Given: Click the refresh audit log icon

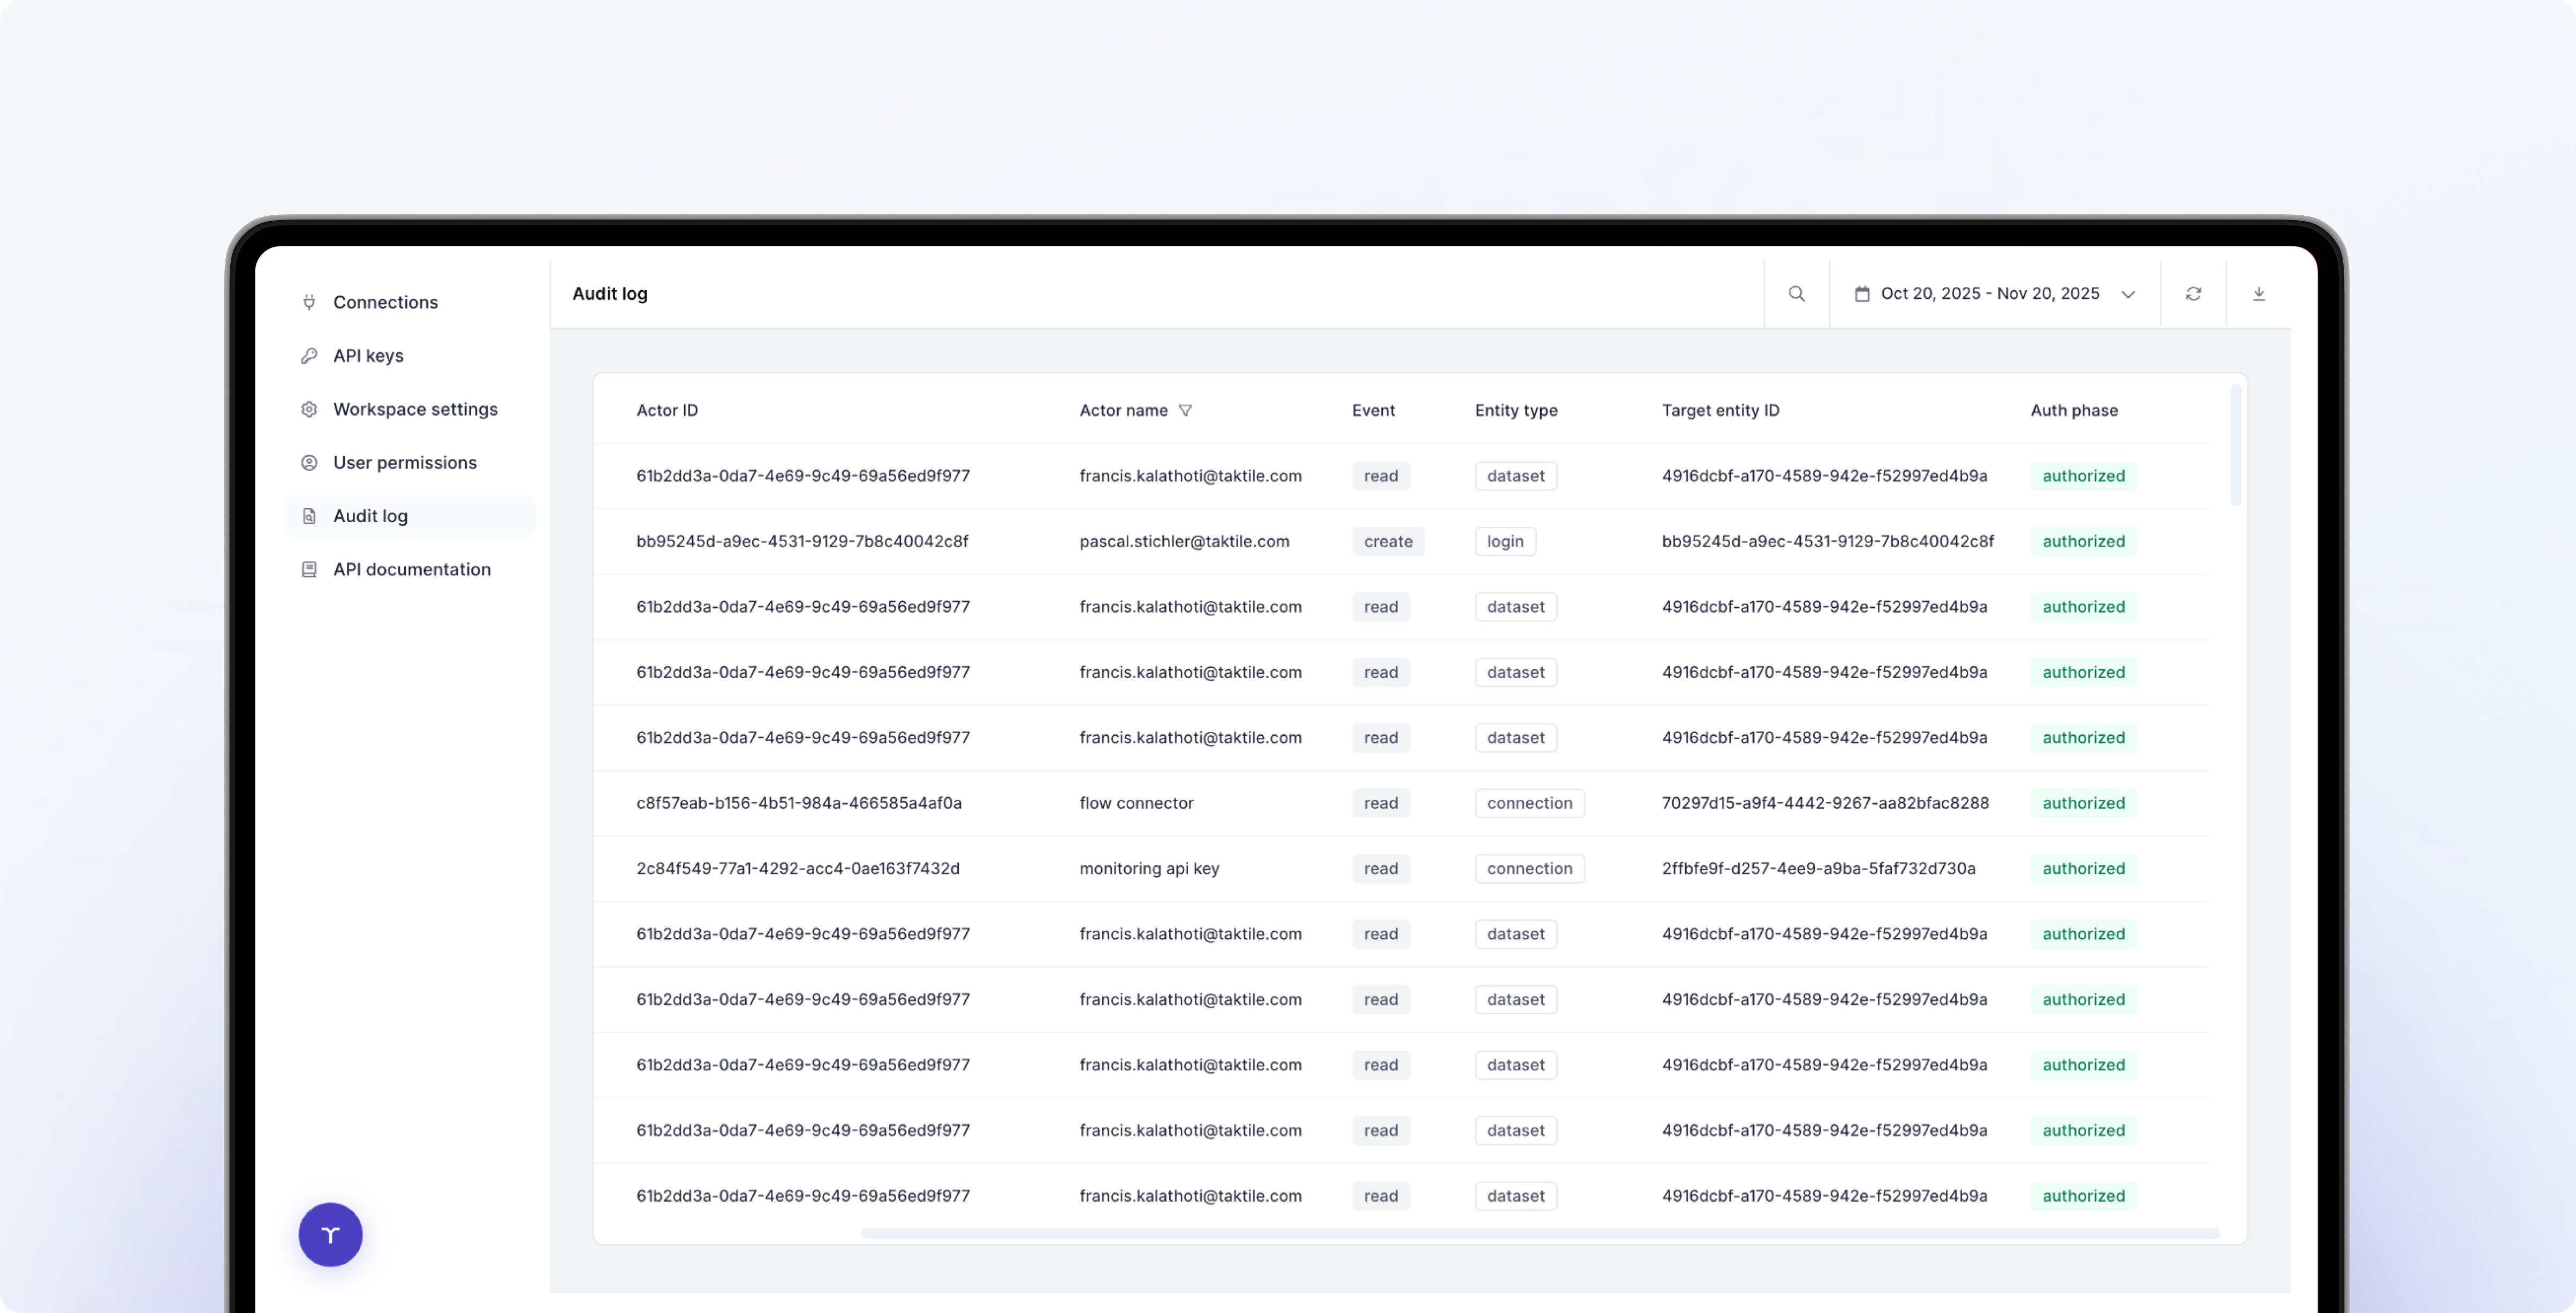Looking at the screenshot, I should point(2193,294).
